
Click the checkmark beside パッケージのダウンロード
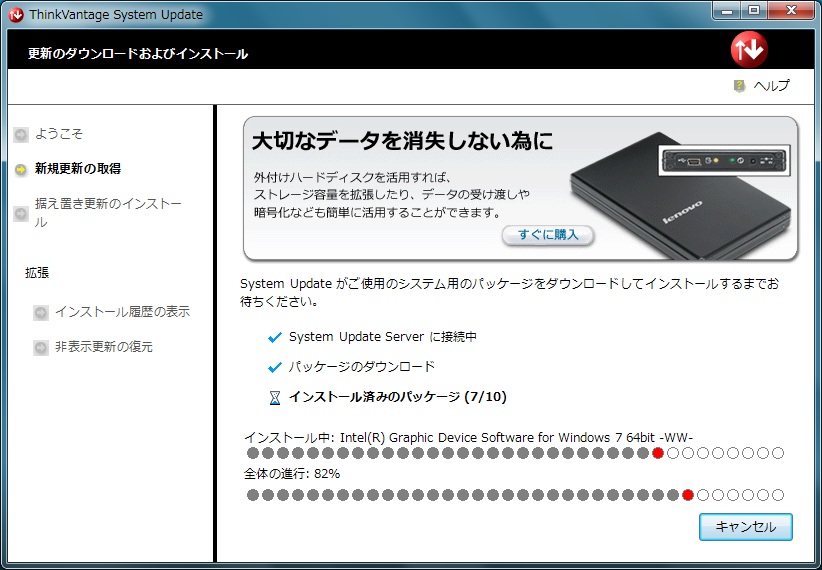(275, 367)
